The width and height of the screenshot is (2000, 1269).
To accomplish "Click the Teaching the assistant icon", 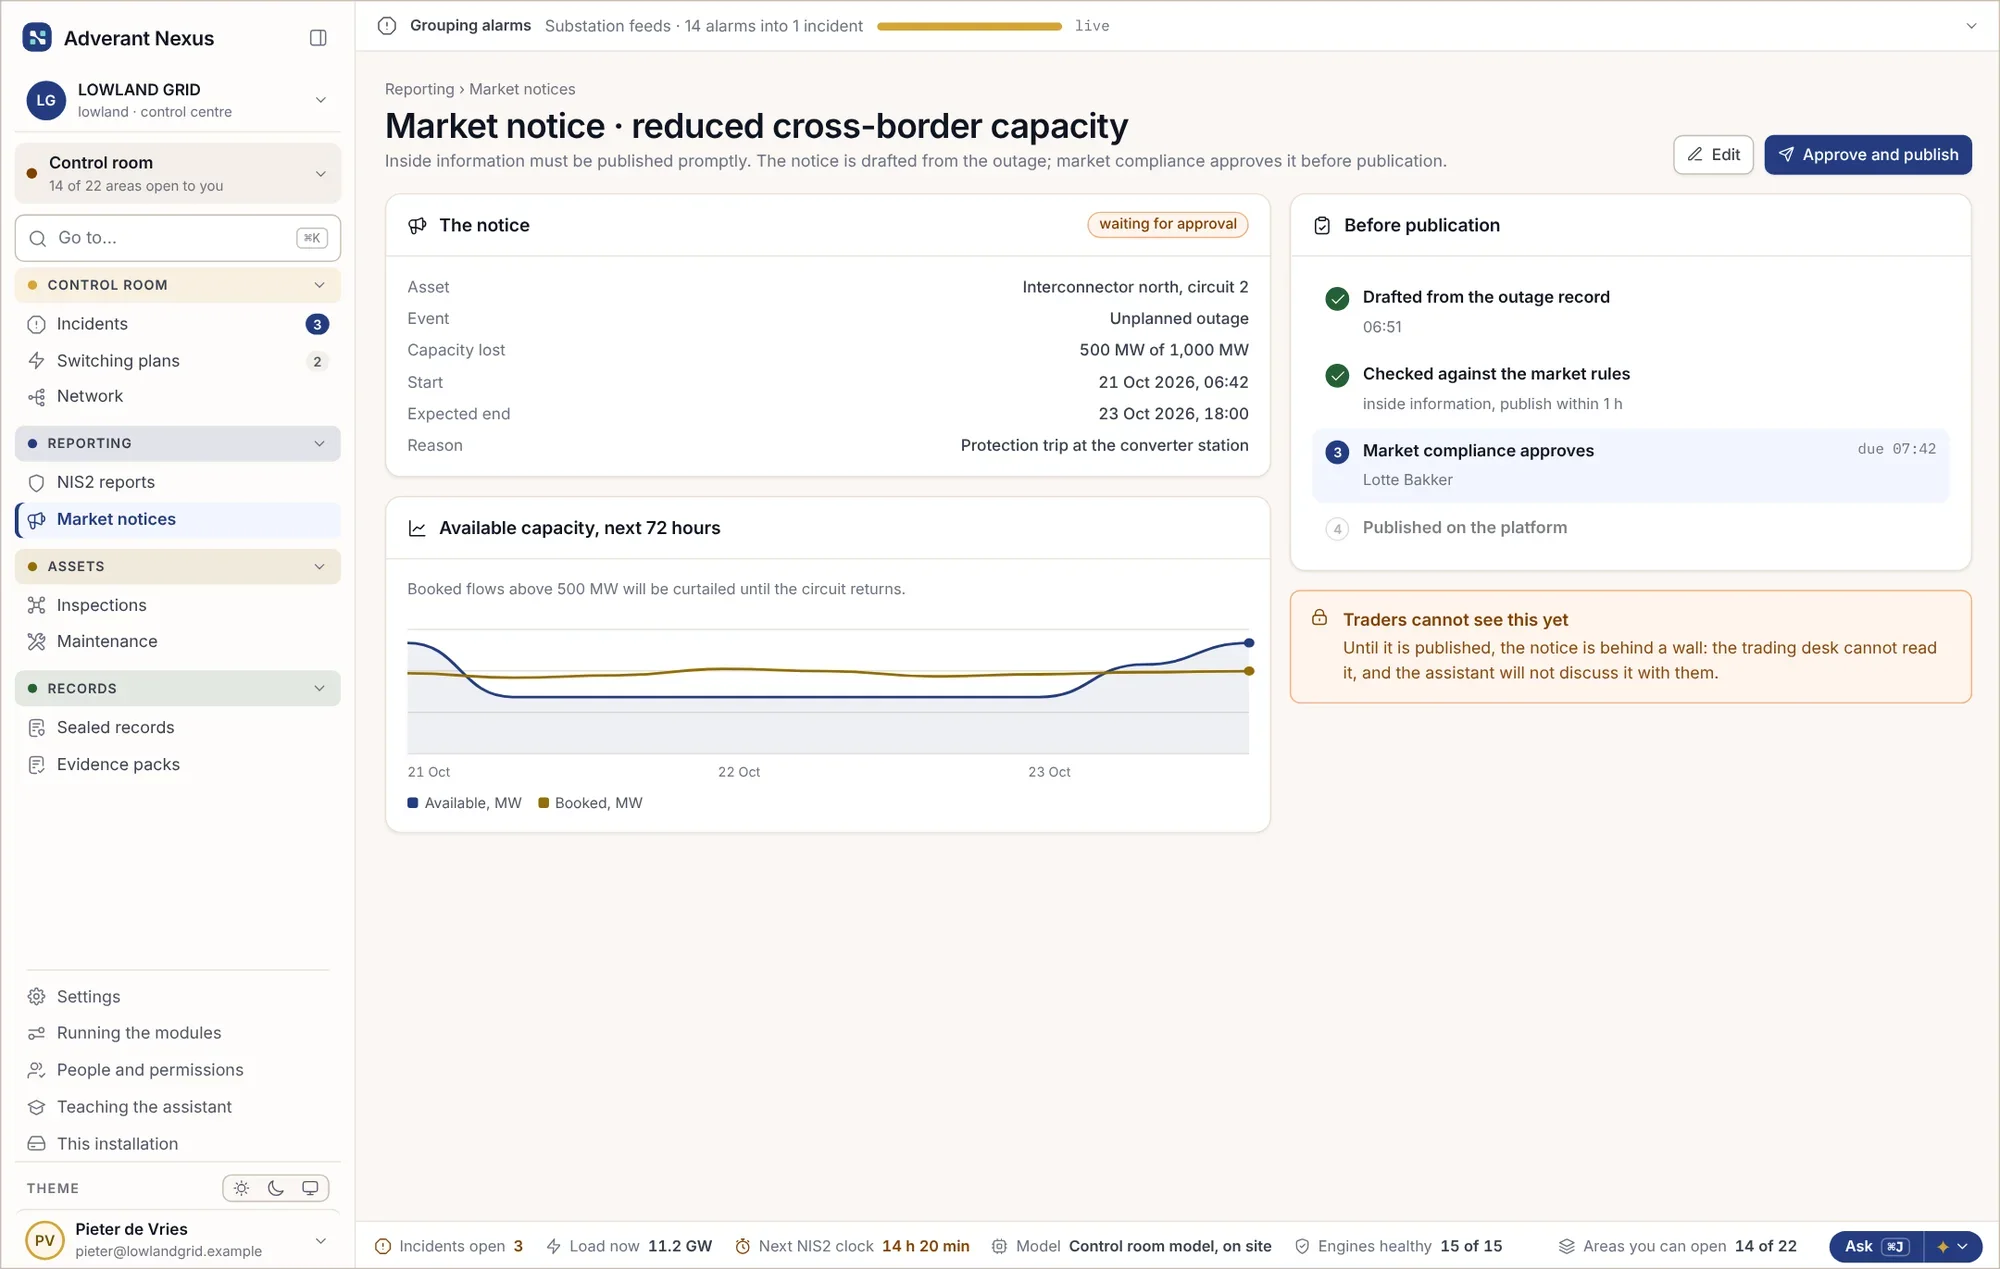I will pos(37,1107).
